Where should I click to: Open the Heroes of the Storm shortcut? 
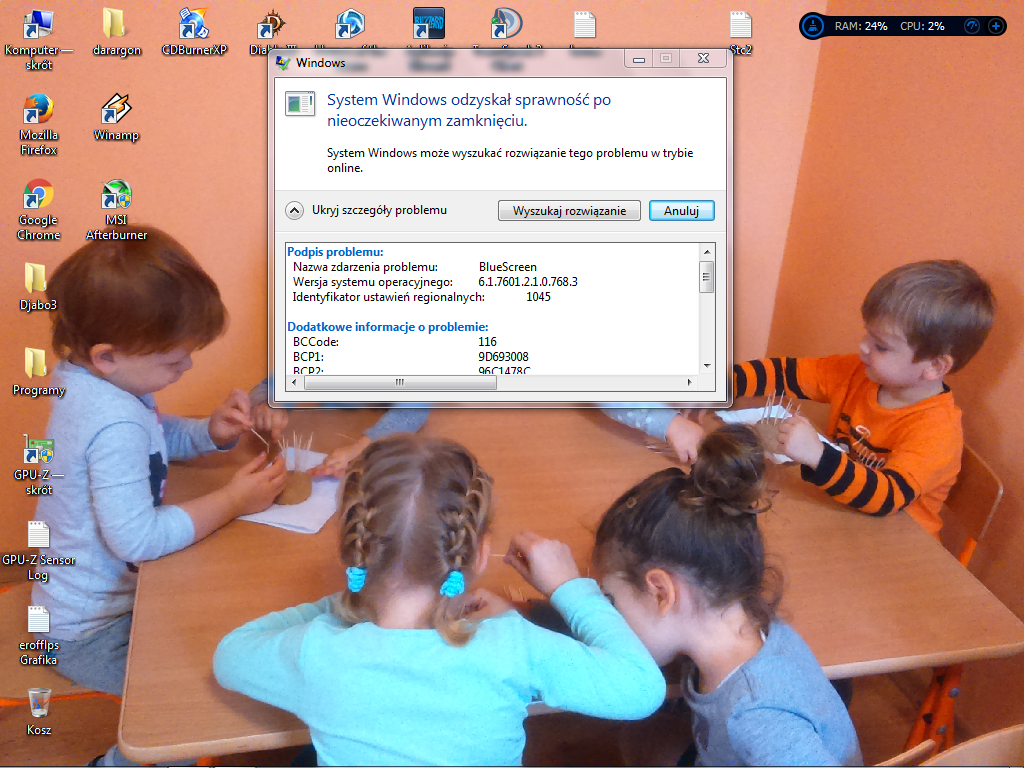(x=349, y=31)
